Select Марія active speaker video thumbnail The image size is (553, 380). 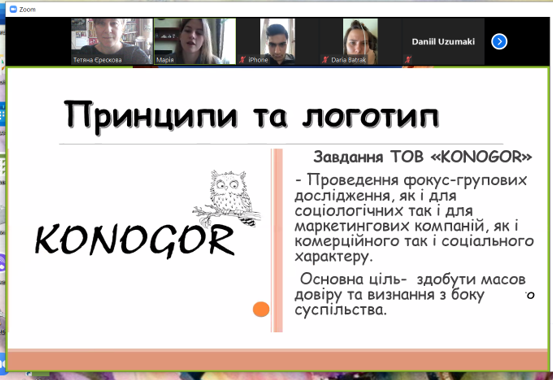click(195, 41)
